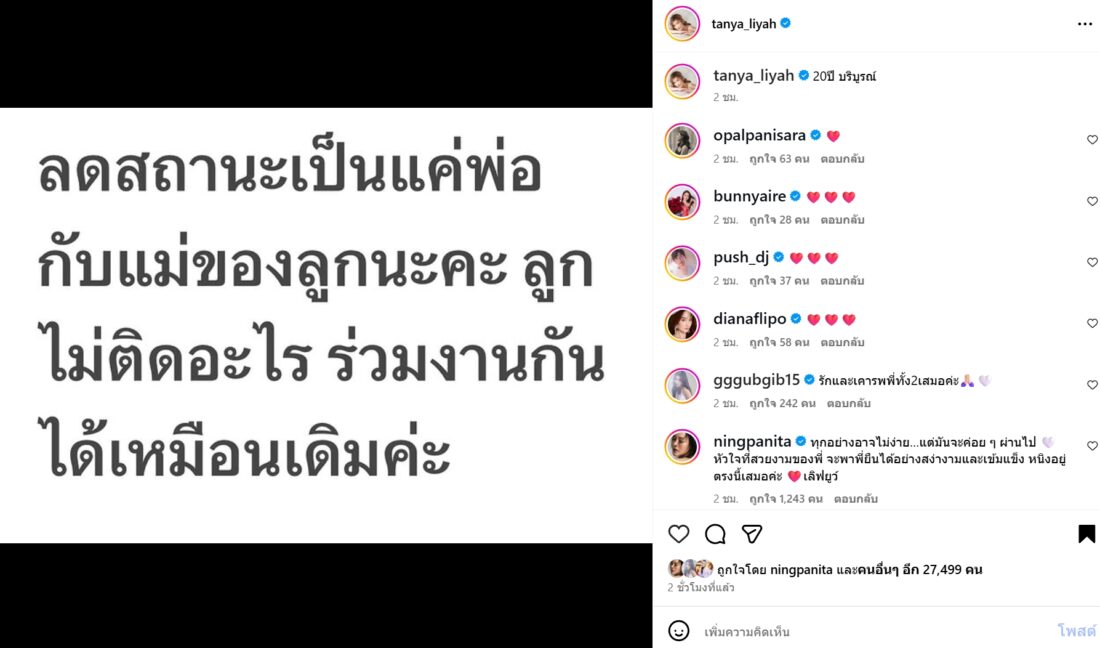View others who liked this post

click(x=919, y=569)
